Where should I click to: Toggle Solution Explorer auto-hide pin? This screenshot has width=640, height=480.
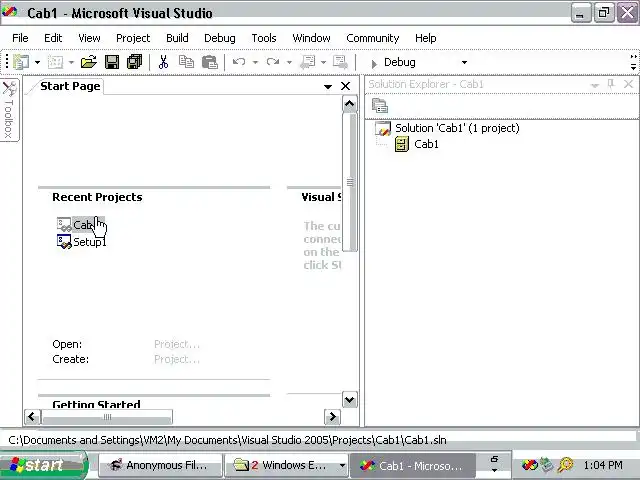[611, 84]
